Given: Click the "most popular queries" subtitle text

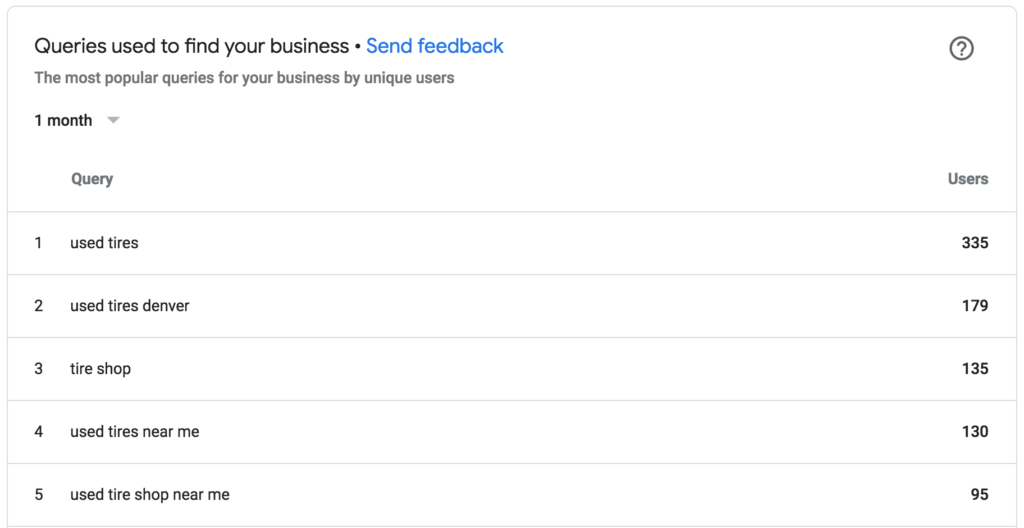Looking at the screenshot, I should point(244,78).
